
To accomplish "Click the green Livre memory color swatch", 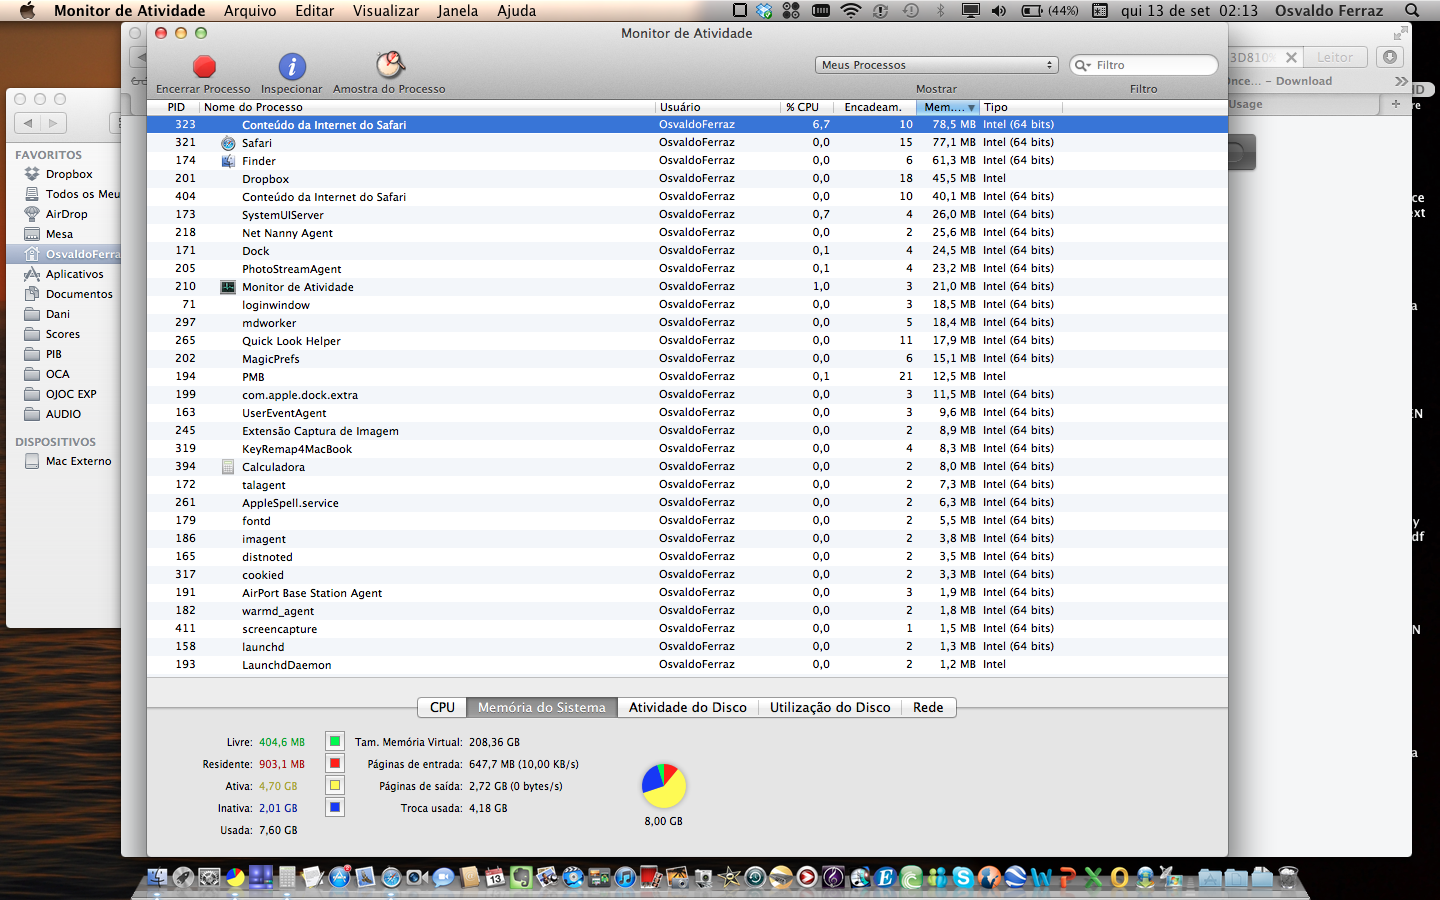I will 335,742.
